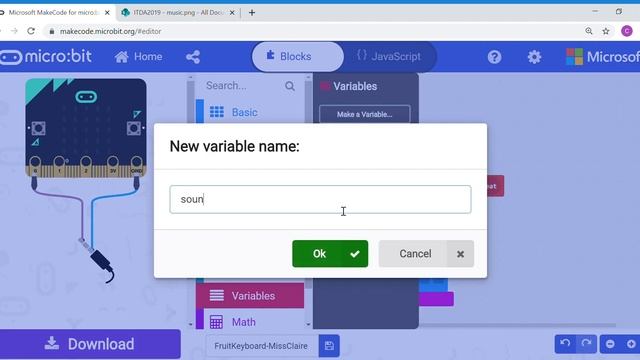
Task: Switch to the Blocks editor view
Action: pos(298,56)
